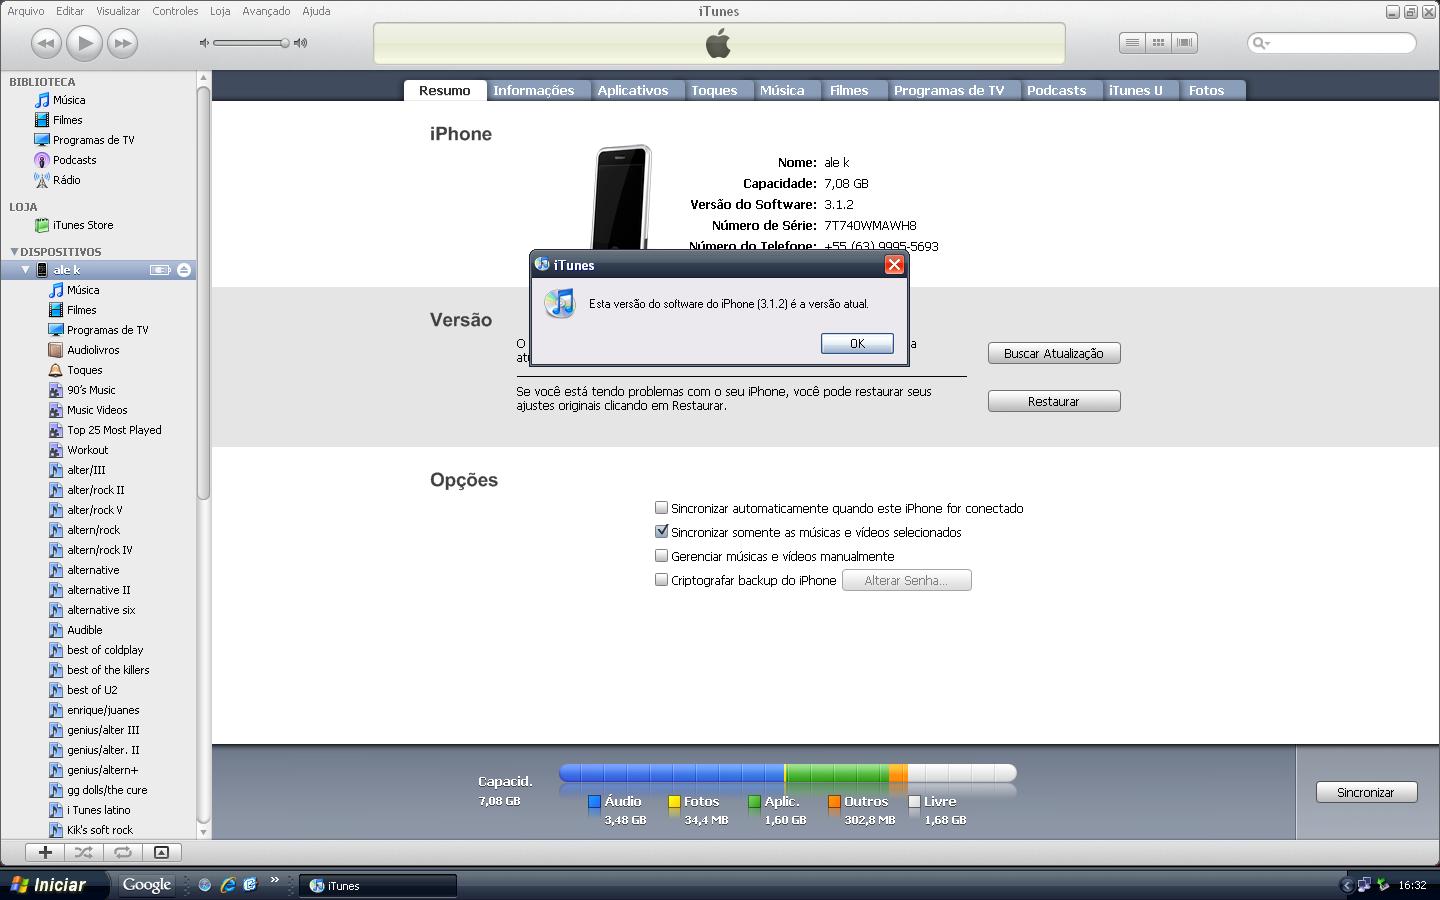The image size is (1440, 900).
Task: Click the disabled Alterar Senha button
Action: (x=906, y=580)
